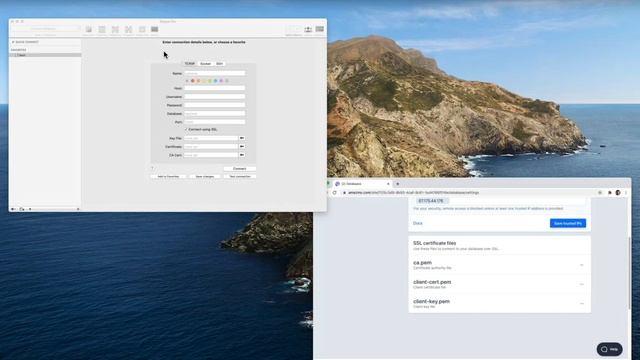
Task: Click the Username input field
Action: [215, 97]
